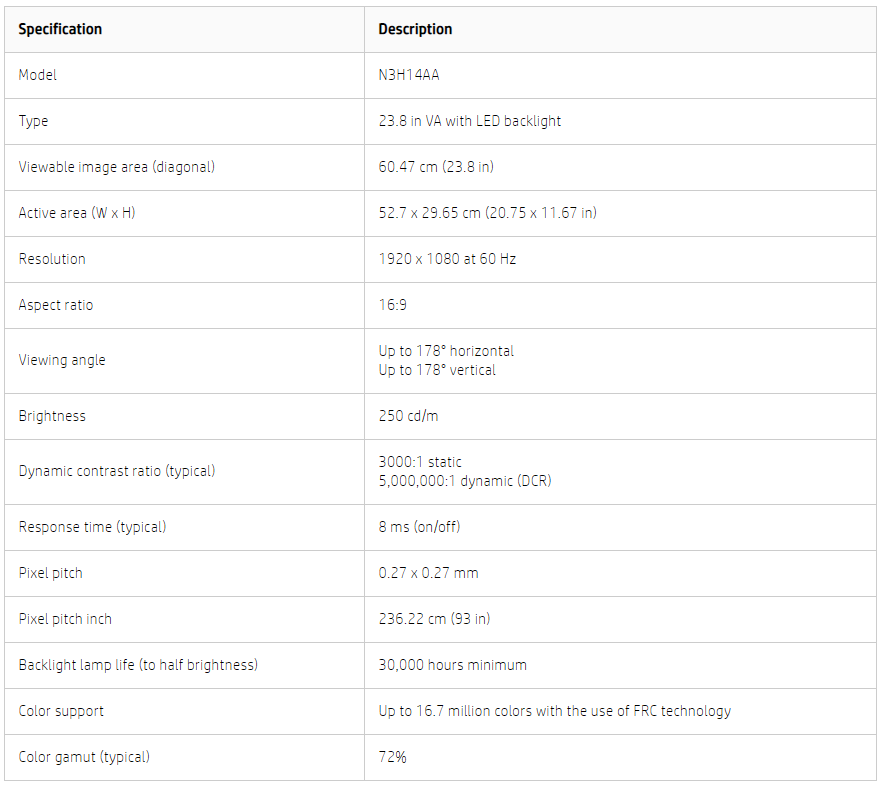Click the Brightness value '250 cd/m'
Image resolution: width=884 pixels, height=789 pixels.
click(x=406, y=416)
